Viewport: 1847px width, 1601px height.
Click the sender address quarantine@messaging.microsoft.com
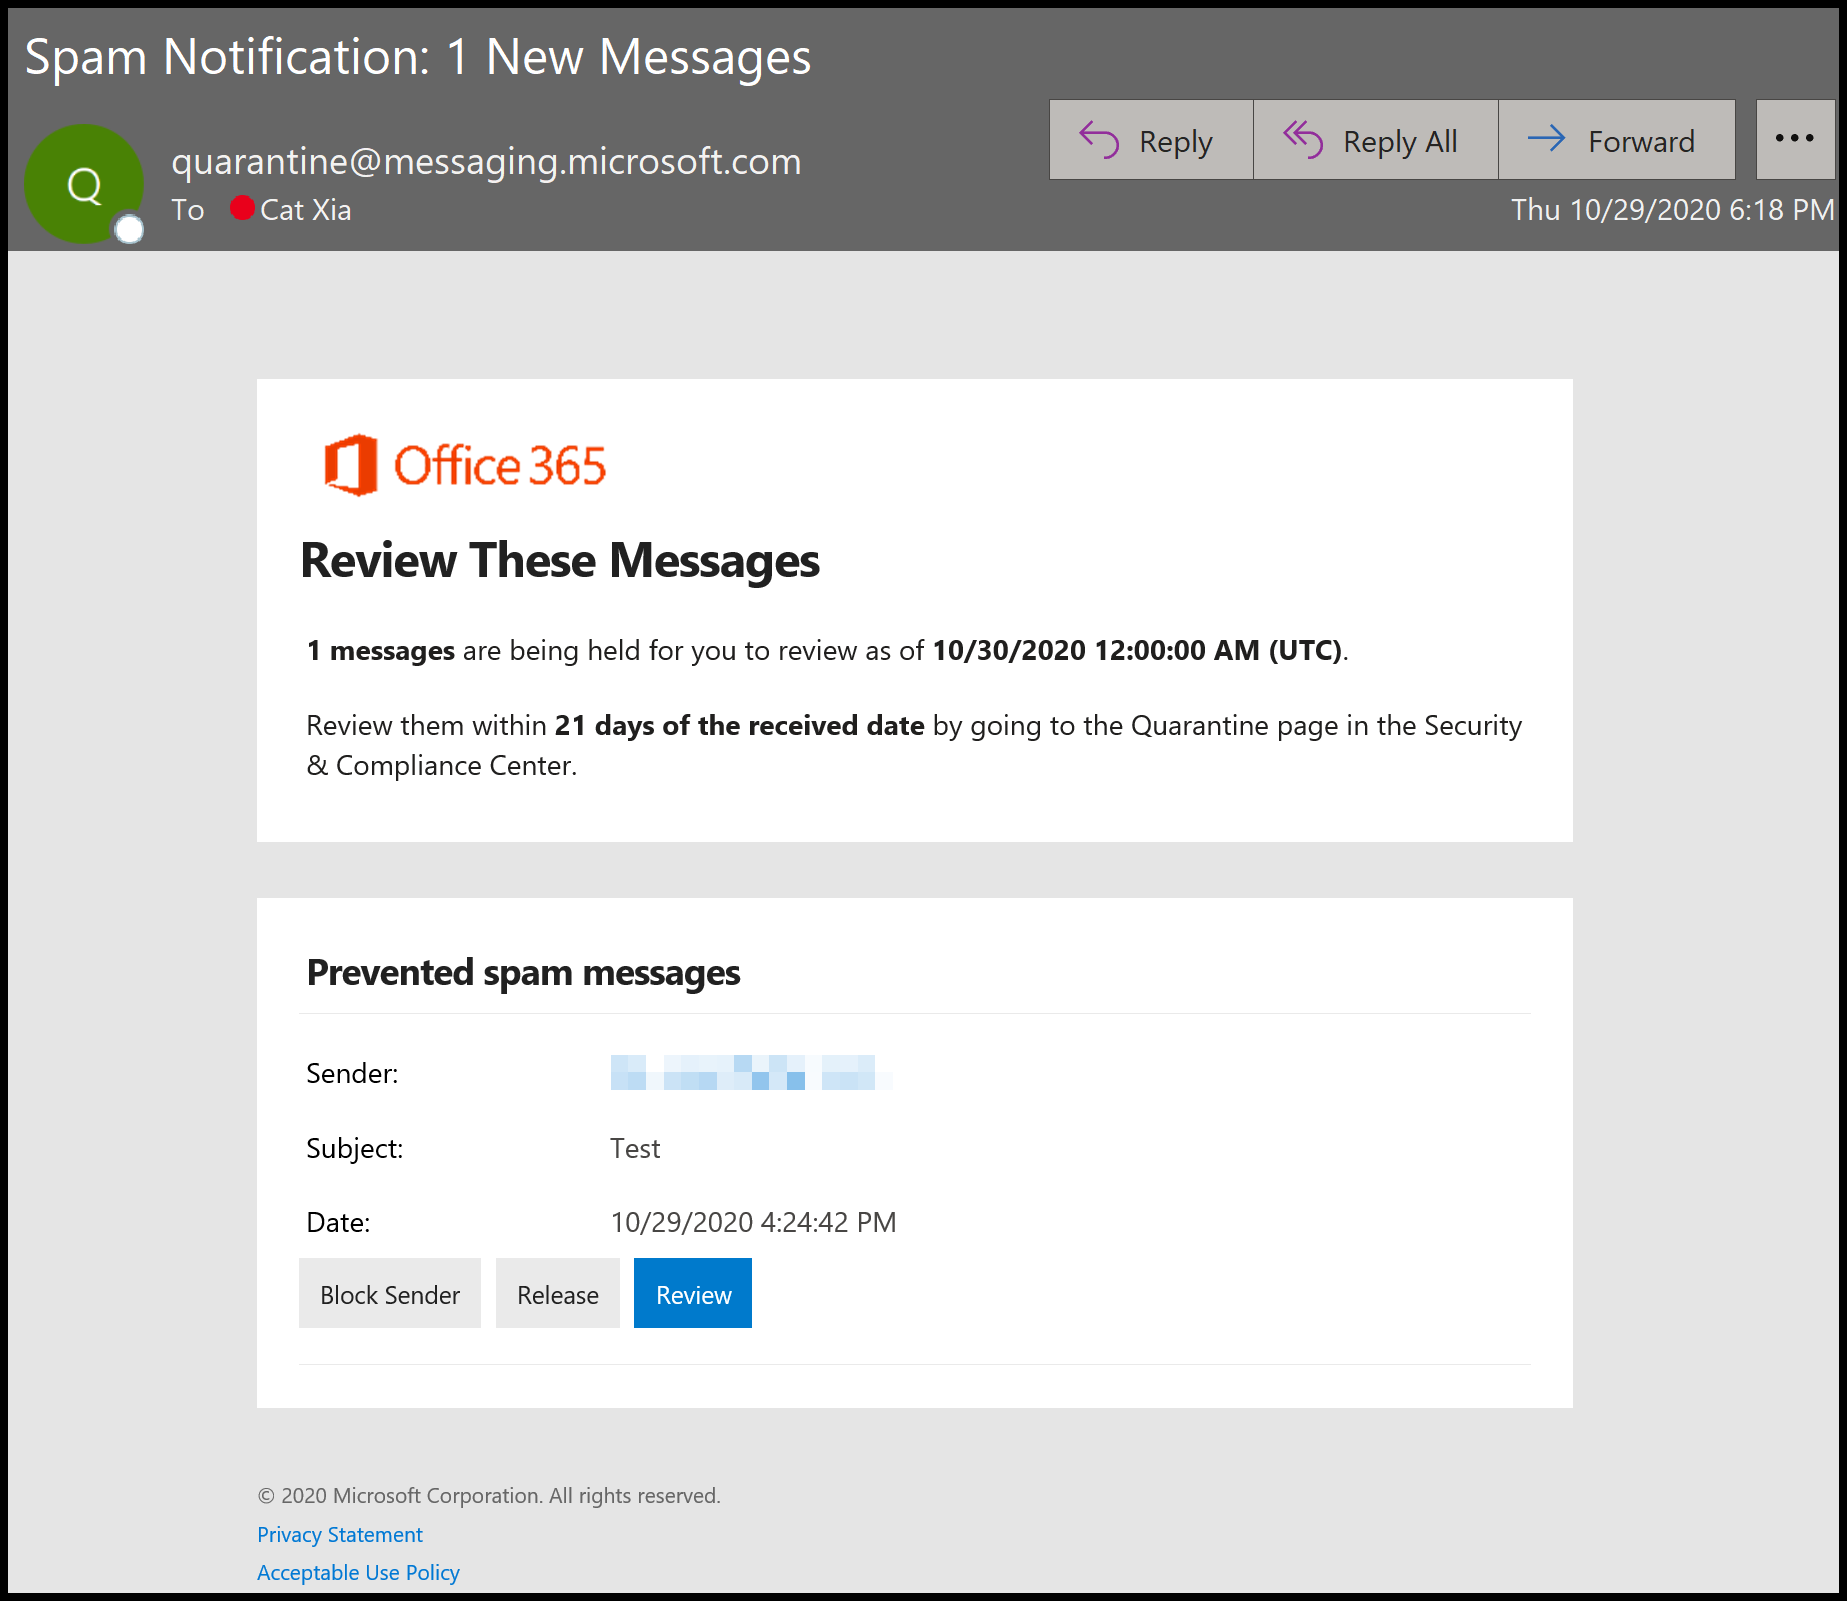click(486, 161)
